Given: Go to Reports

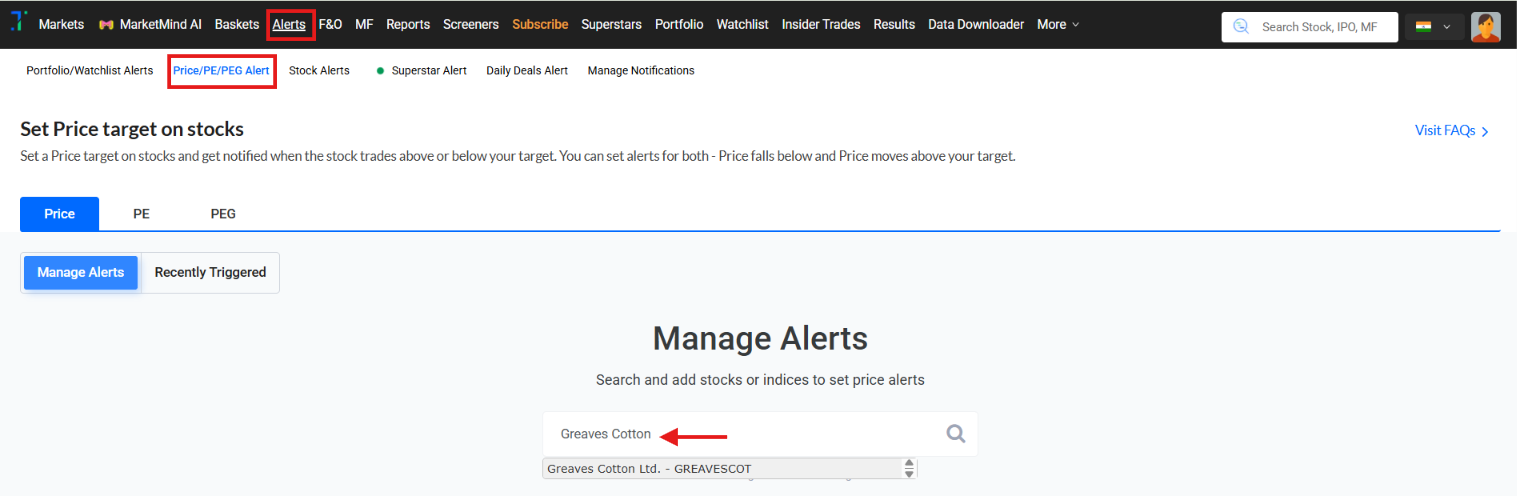Looking at the screenshot, I should 408,25.
